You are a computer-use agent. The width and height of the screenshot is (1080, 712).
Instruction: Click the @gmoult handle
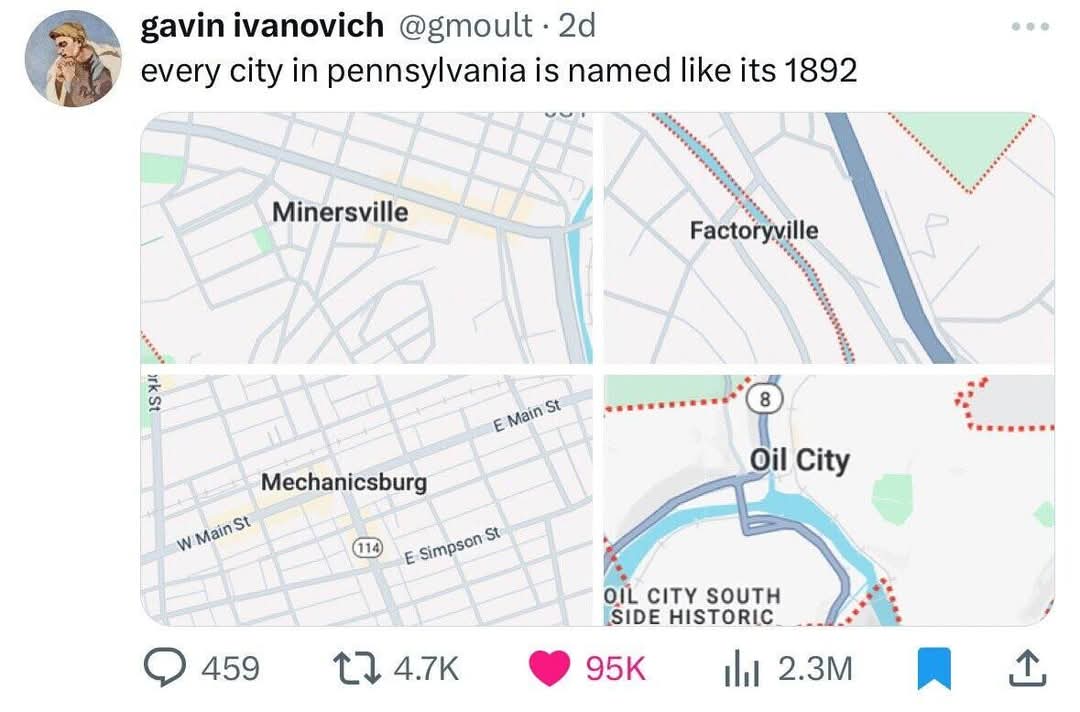466,26
